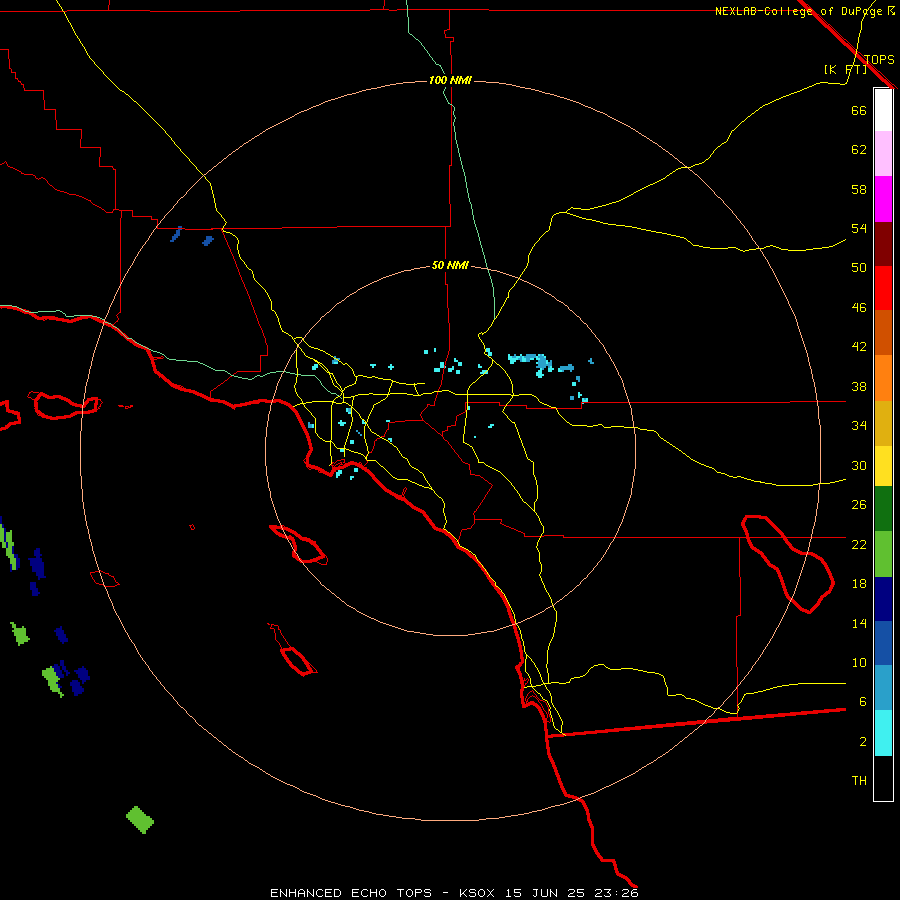Click the legend value 54
The width and height of the screenshot is (900, 900).
(x=859, y=228)
